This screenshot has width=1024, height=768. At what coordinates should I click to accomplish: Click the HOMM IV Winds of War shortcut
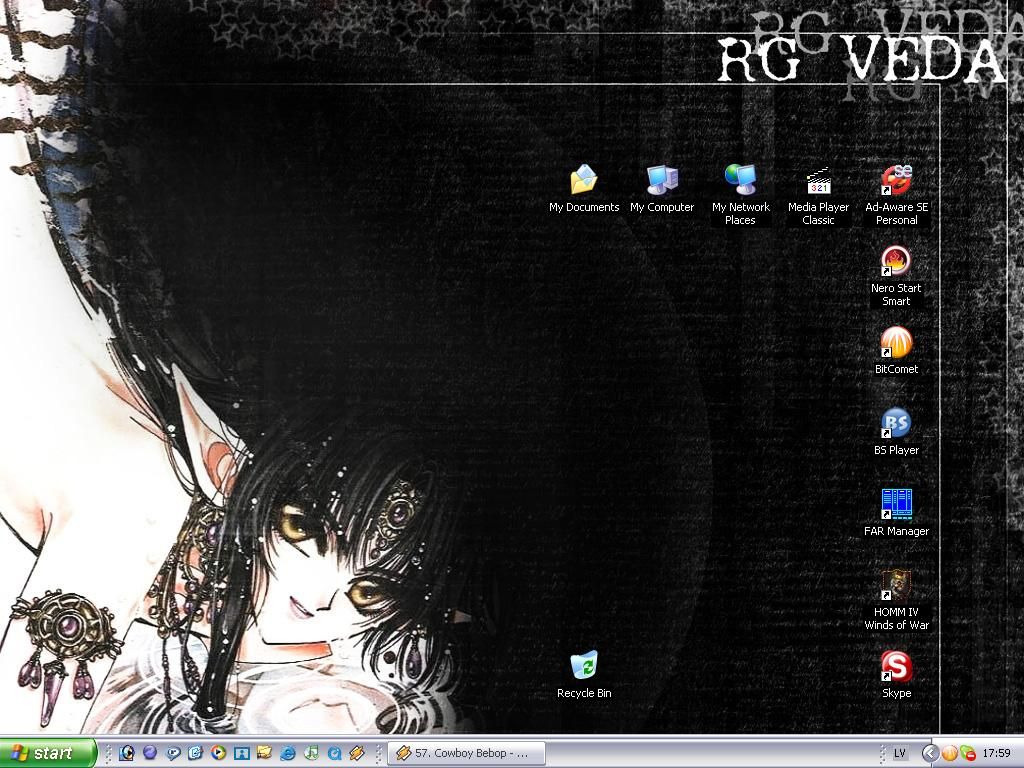click(x=896, y=600)
